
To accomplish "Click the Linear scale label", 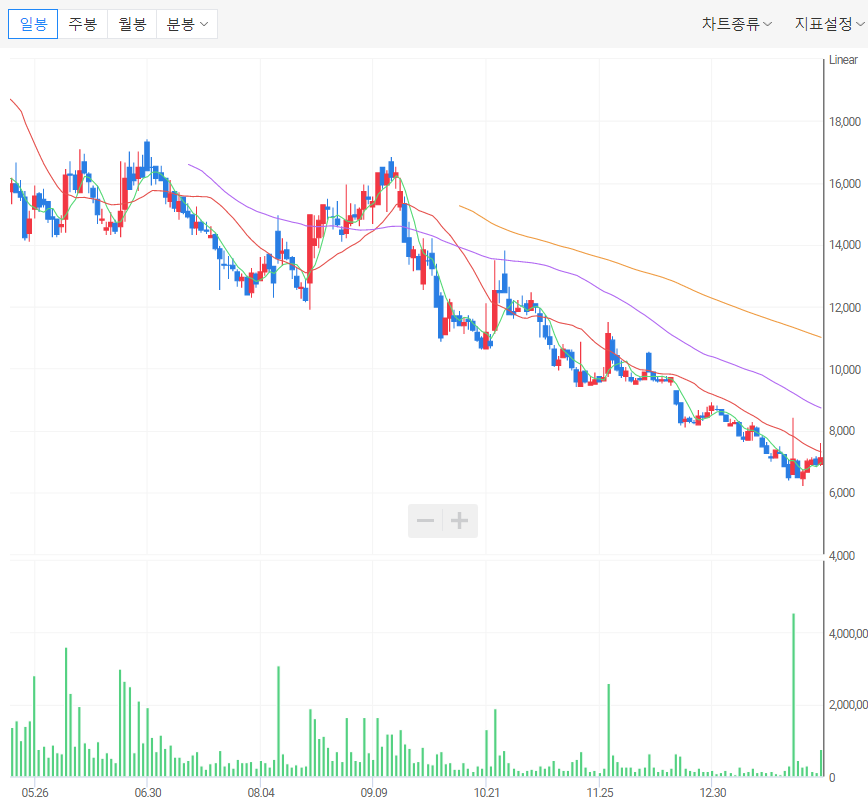I will coord(843,60).
